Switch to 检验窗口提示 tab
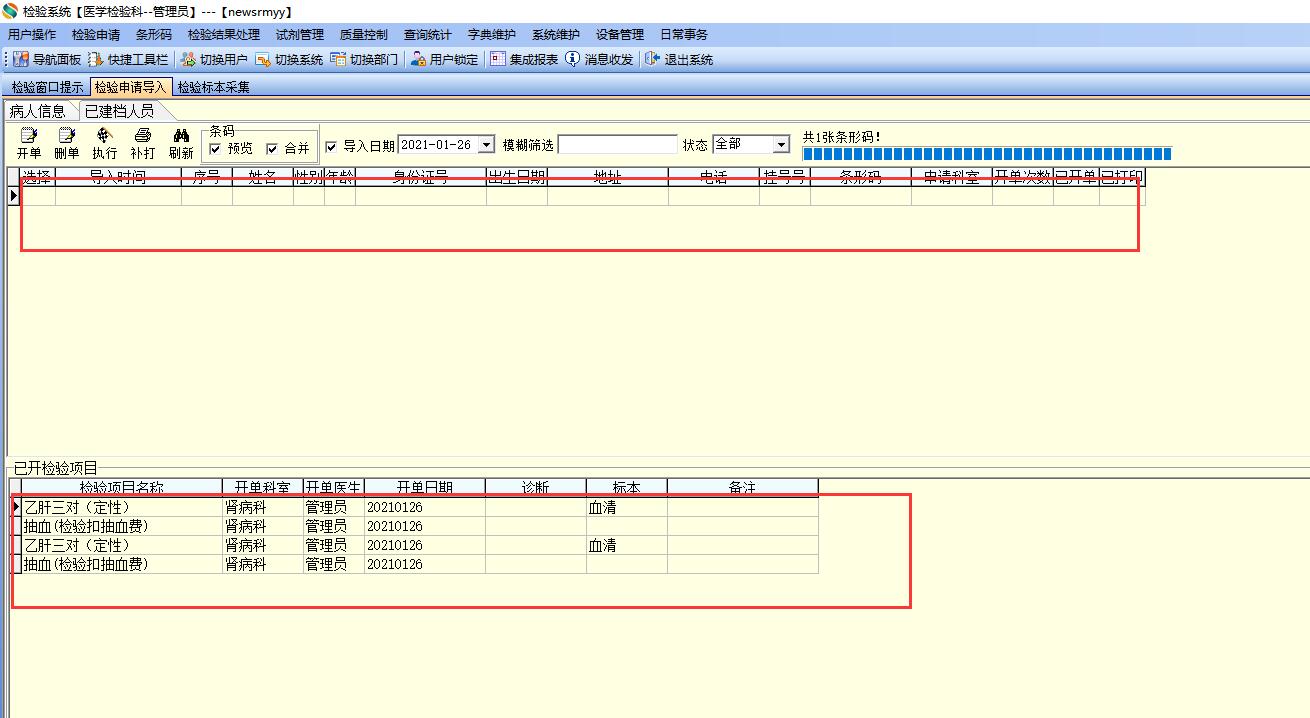 48,87
